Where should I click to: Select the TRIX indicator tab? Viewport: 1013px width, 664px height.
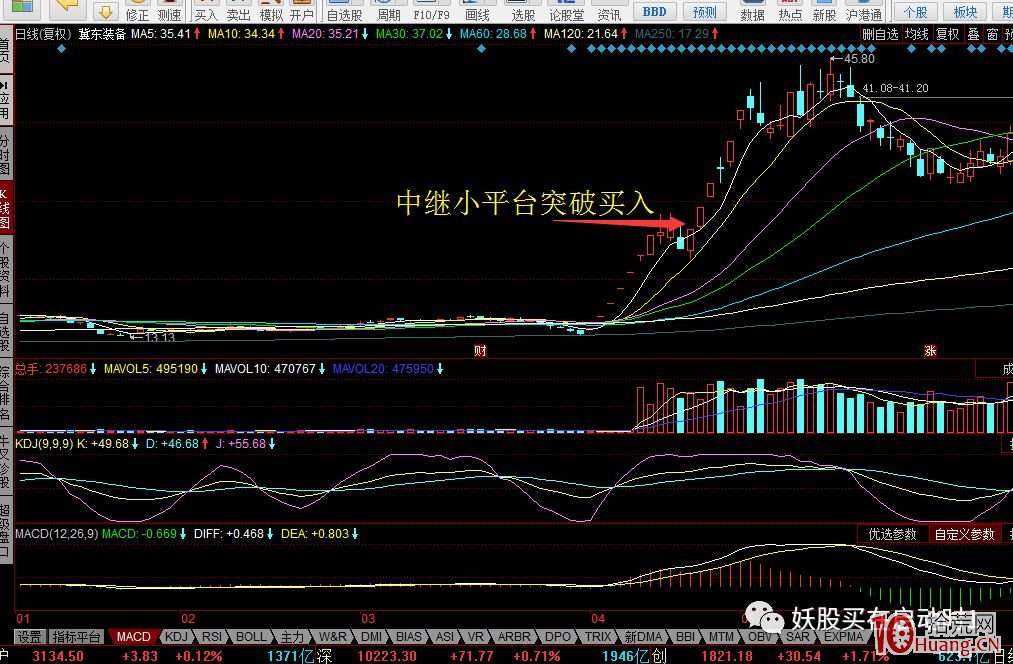pyautogui.click(x=598, y=637)
